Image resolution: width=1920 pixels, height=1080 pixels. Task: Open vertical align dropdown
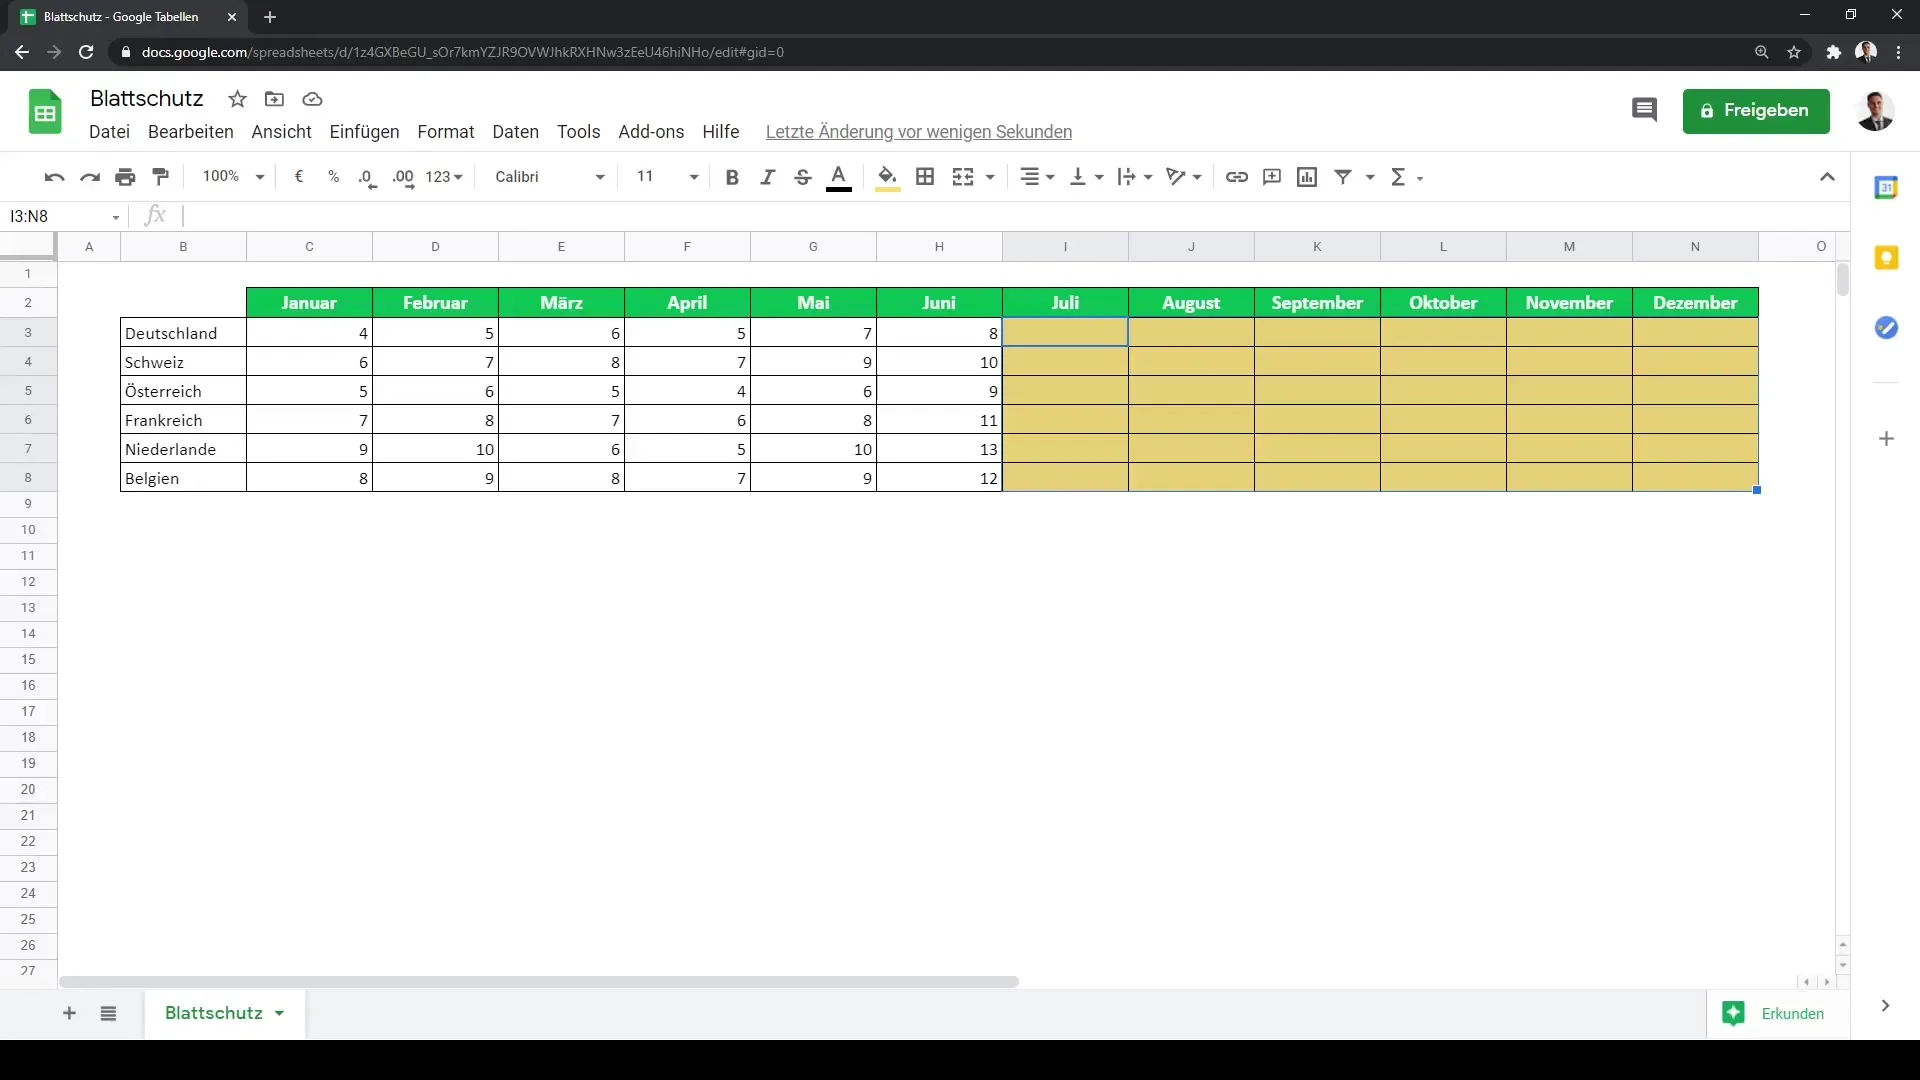click(1086, 177)
